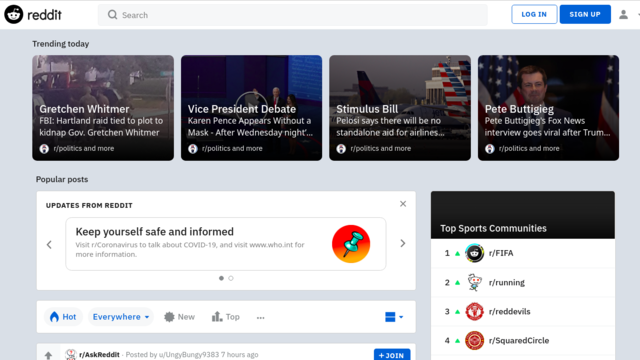Open r/running community
This screenshot has width=640, height=360.
[507, 282]
